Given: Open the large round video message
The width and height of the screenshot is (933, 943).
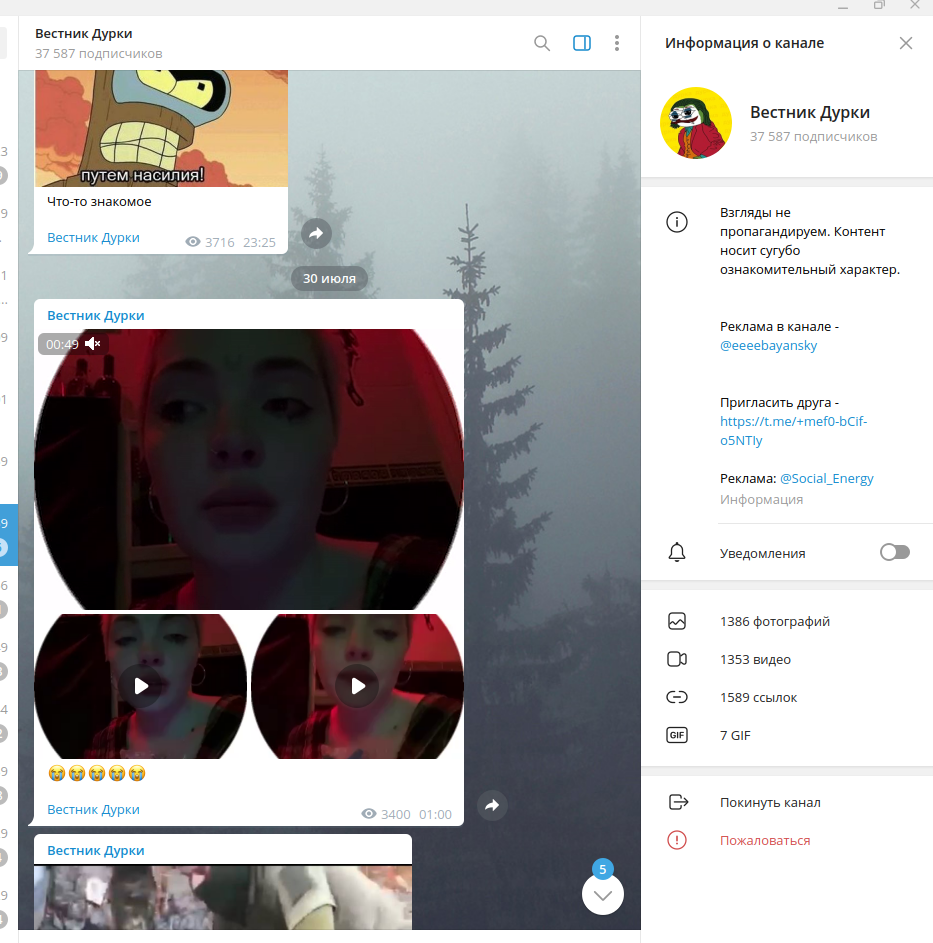Looking at the screenshot, I should (x=249, y=469).
